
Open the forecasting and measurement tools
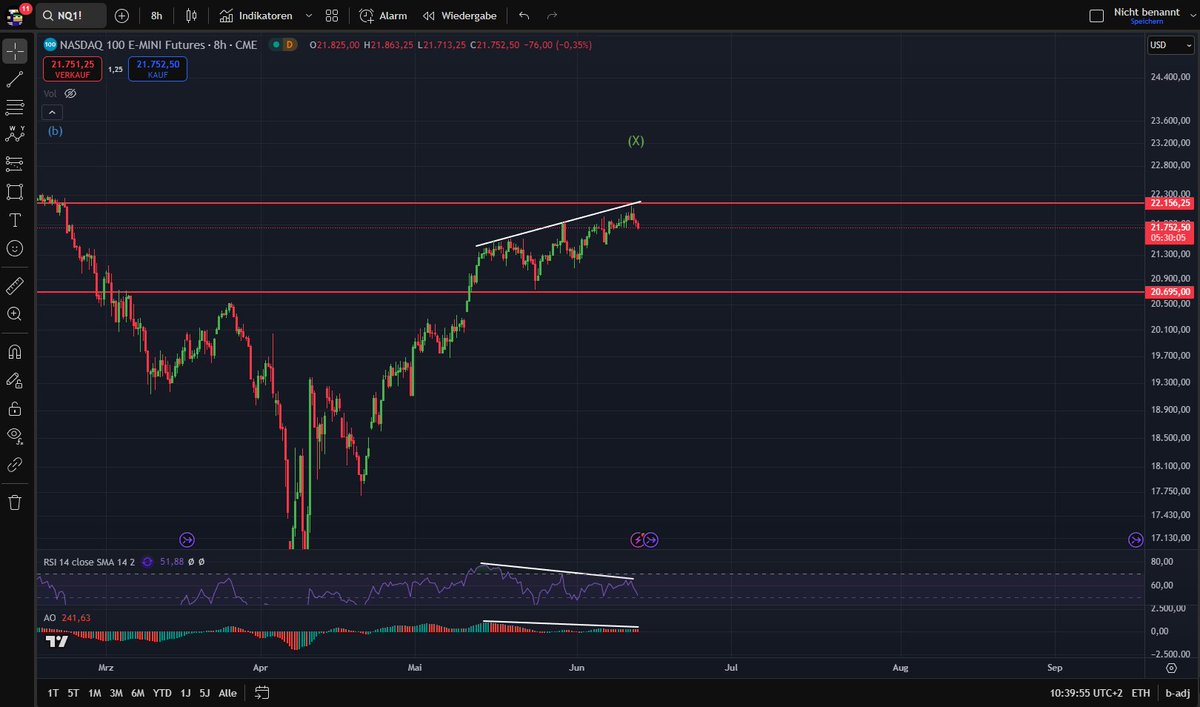point(14,162)
